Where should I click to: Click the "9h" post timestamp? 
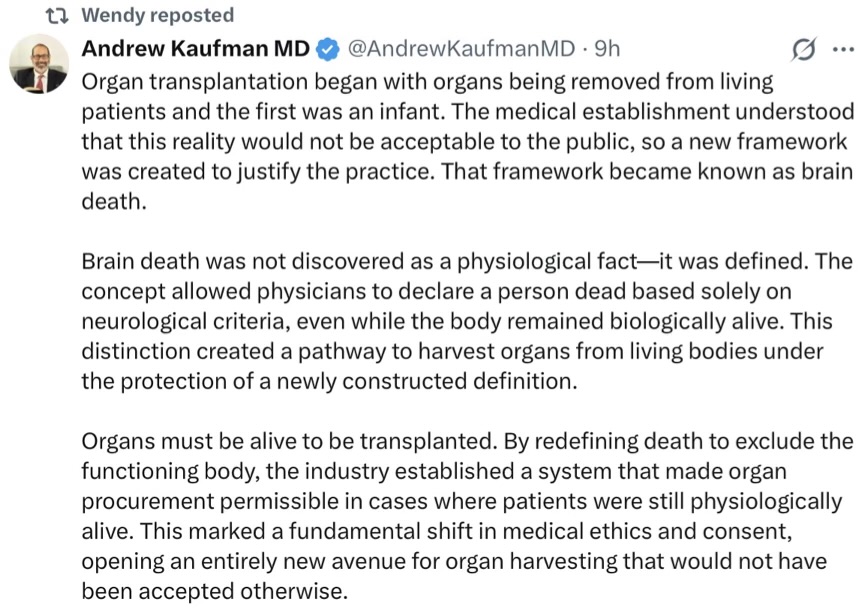click(x=607, y=48)
